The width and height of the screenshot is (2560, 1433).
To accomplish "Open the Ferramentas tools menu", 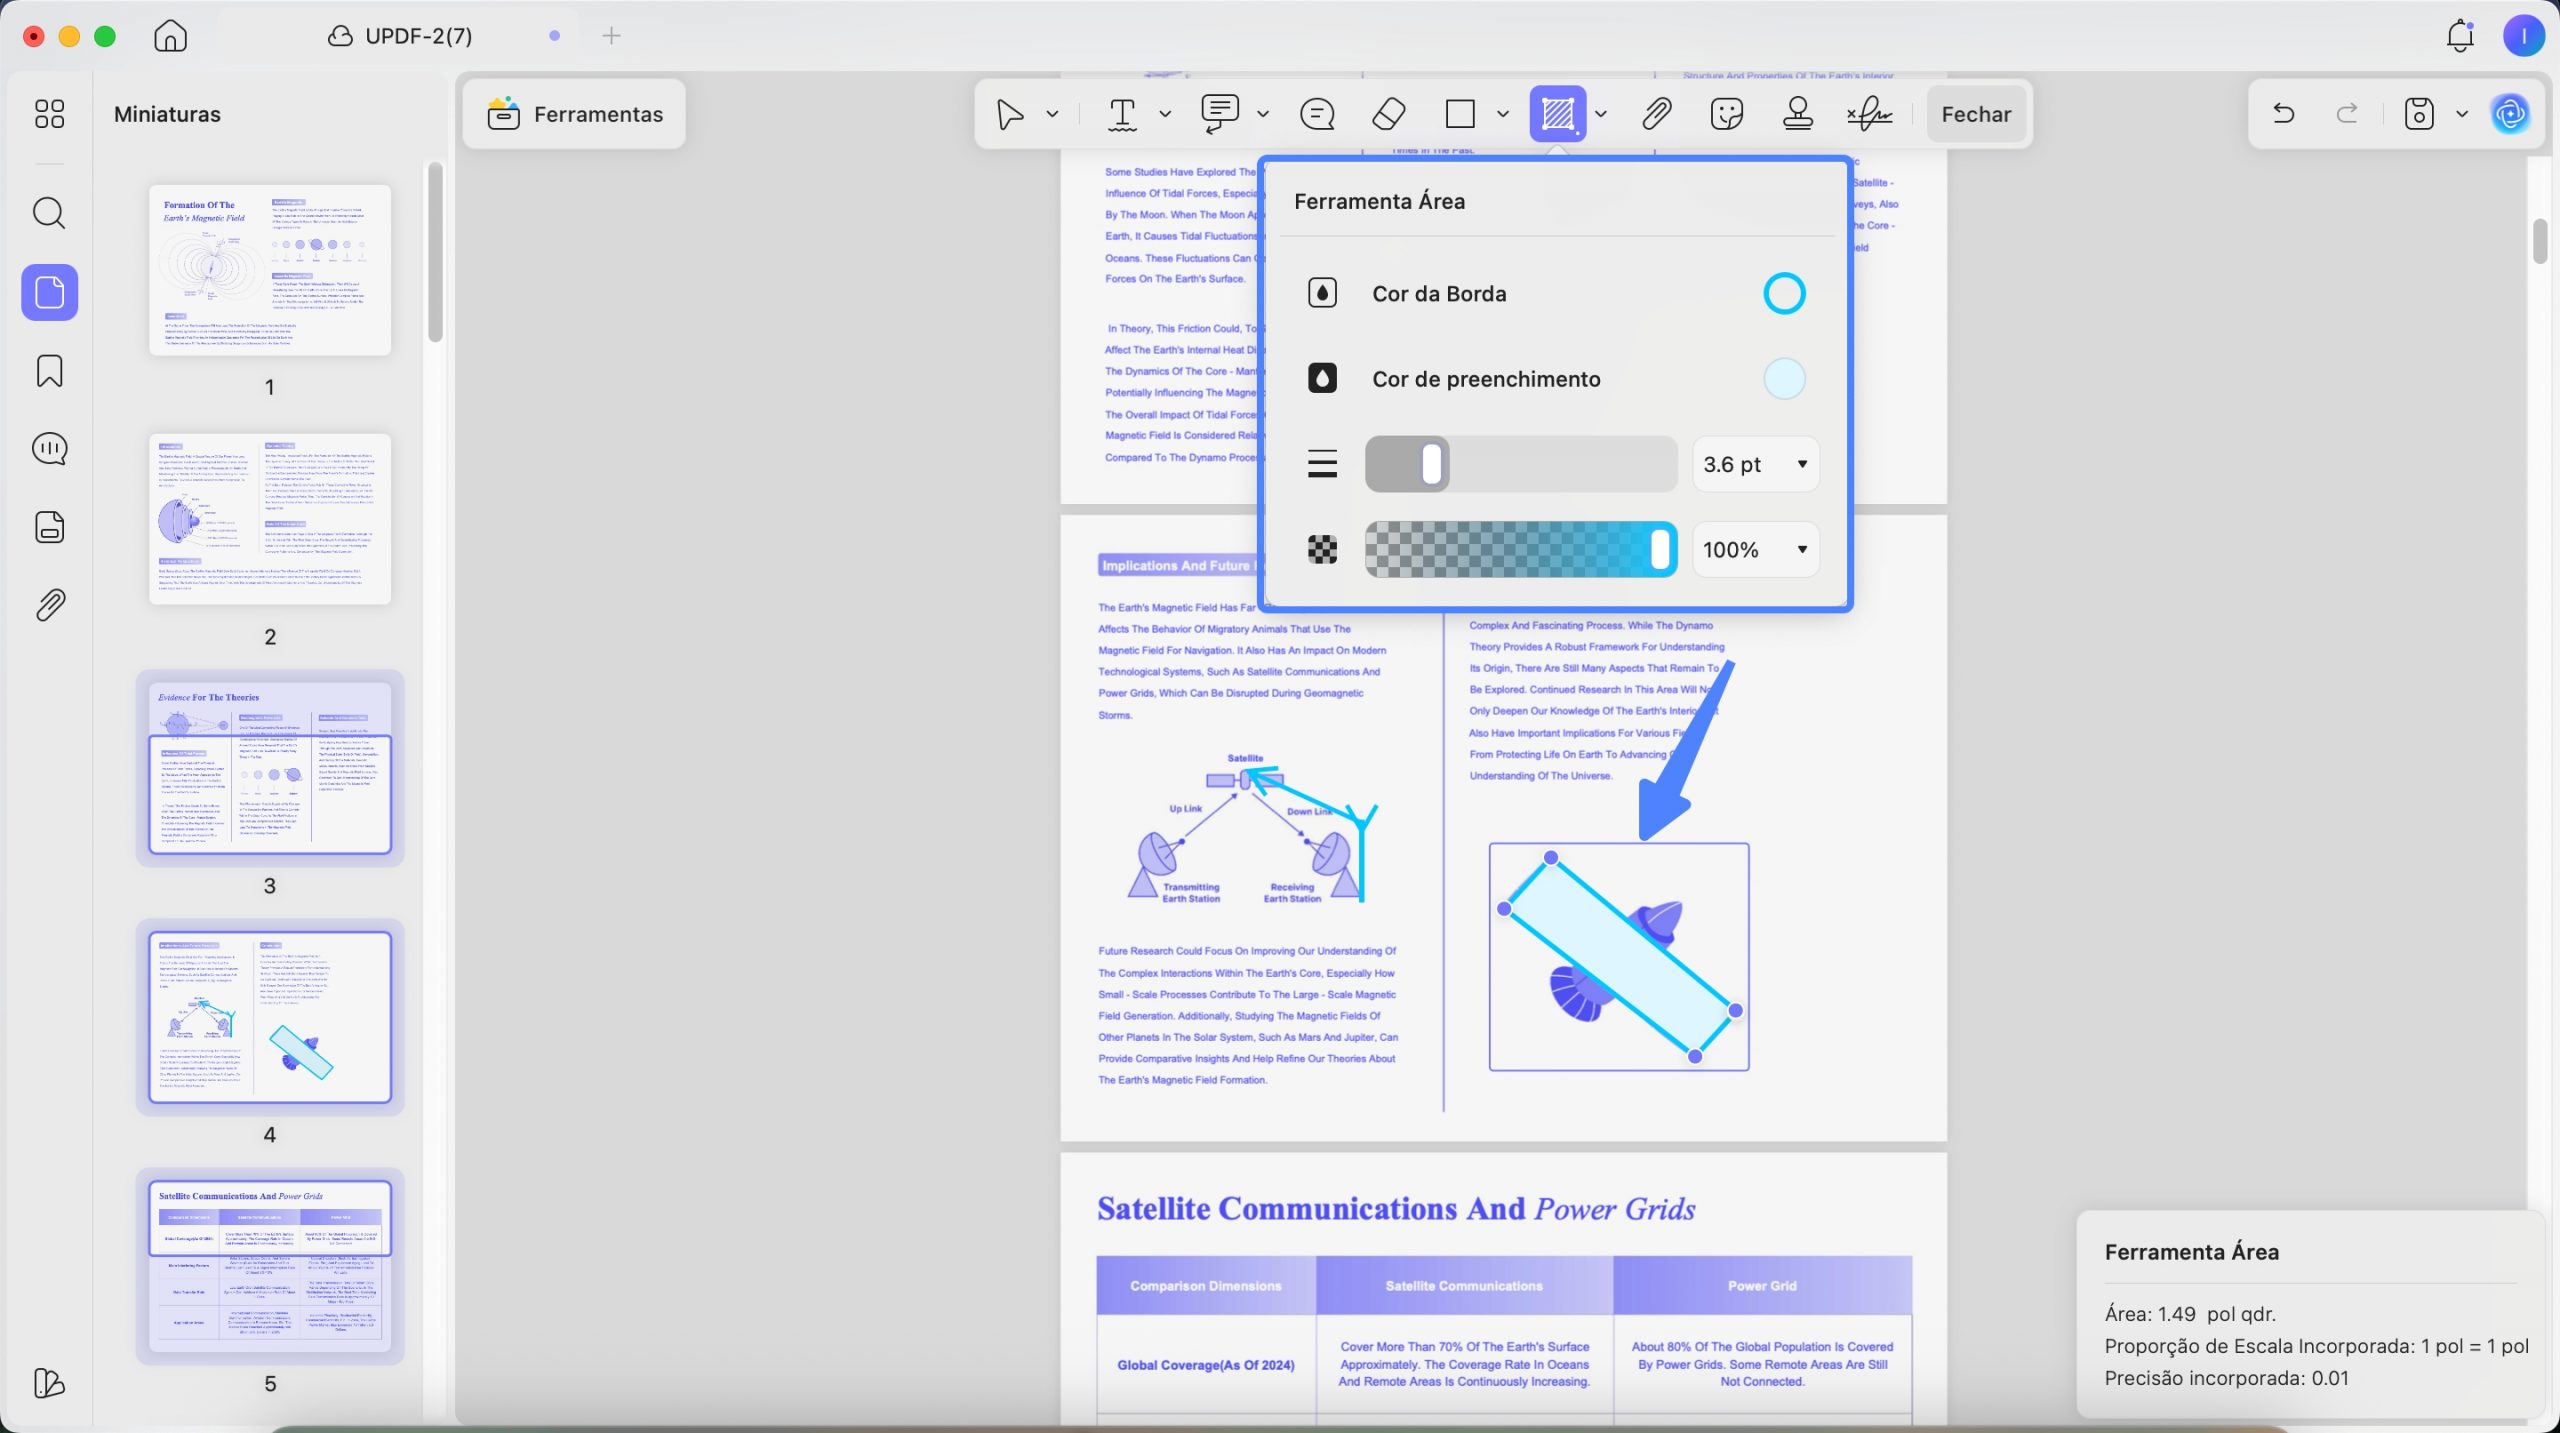I will tap(575, 114).
